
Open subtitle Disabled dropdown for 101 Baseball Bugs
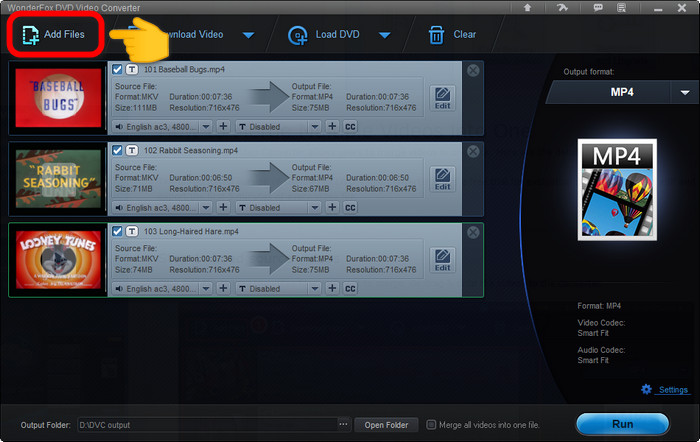pyautogui.click(x=279, y=127)
